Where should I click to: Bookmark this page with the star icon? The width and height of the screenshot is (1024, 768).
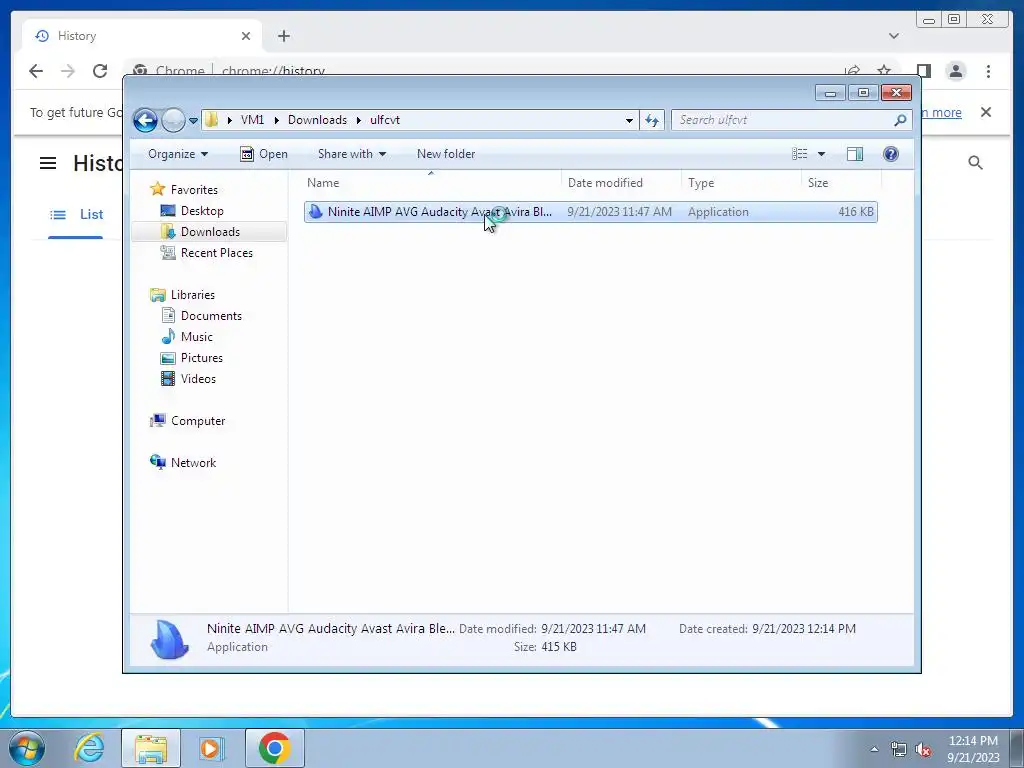(x=884, y=71)
